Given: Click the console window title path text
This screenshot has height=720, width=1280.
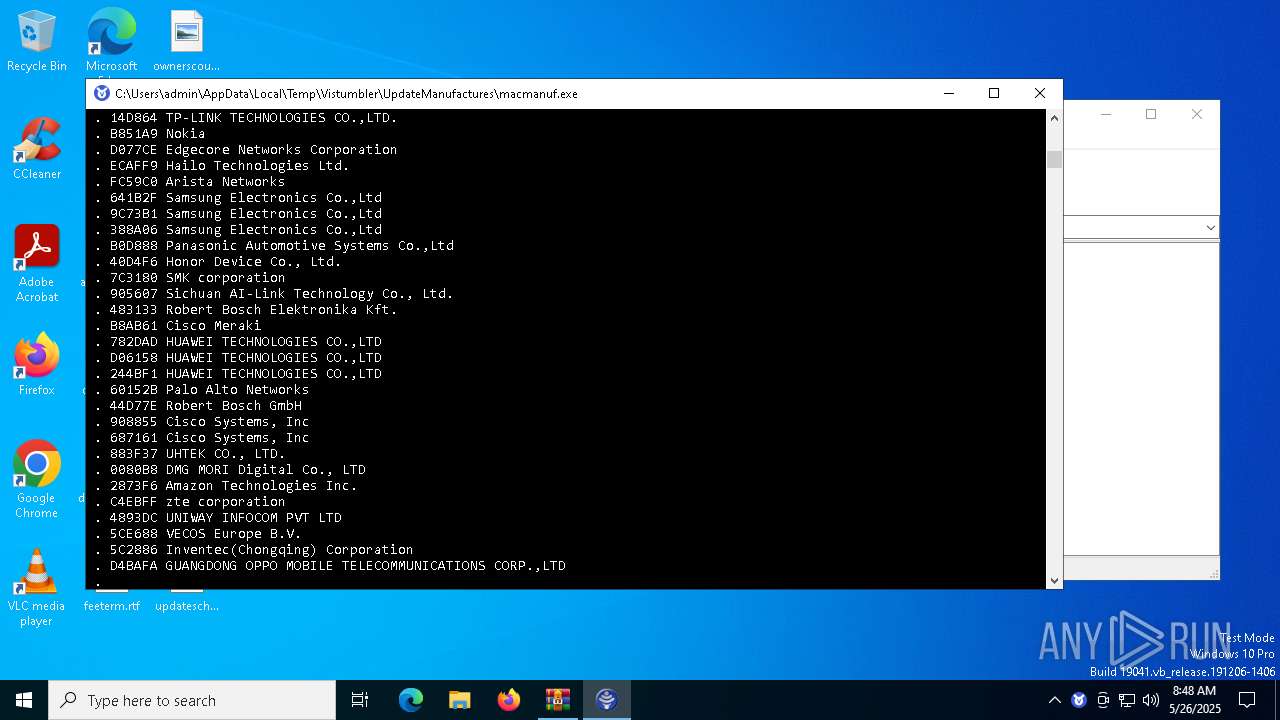Looking at the screenshot, I should 346,94.
